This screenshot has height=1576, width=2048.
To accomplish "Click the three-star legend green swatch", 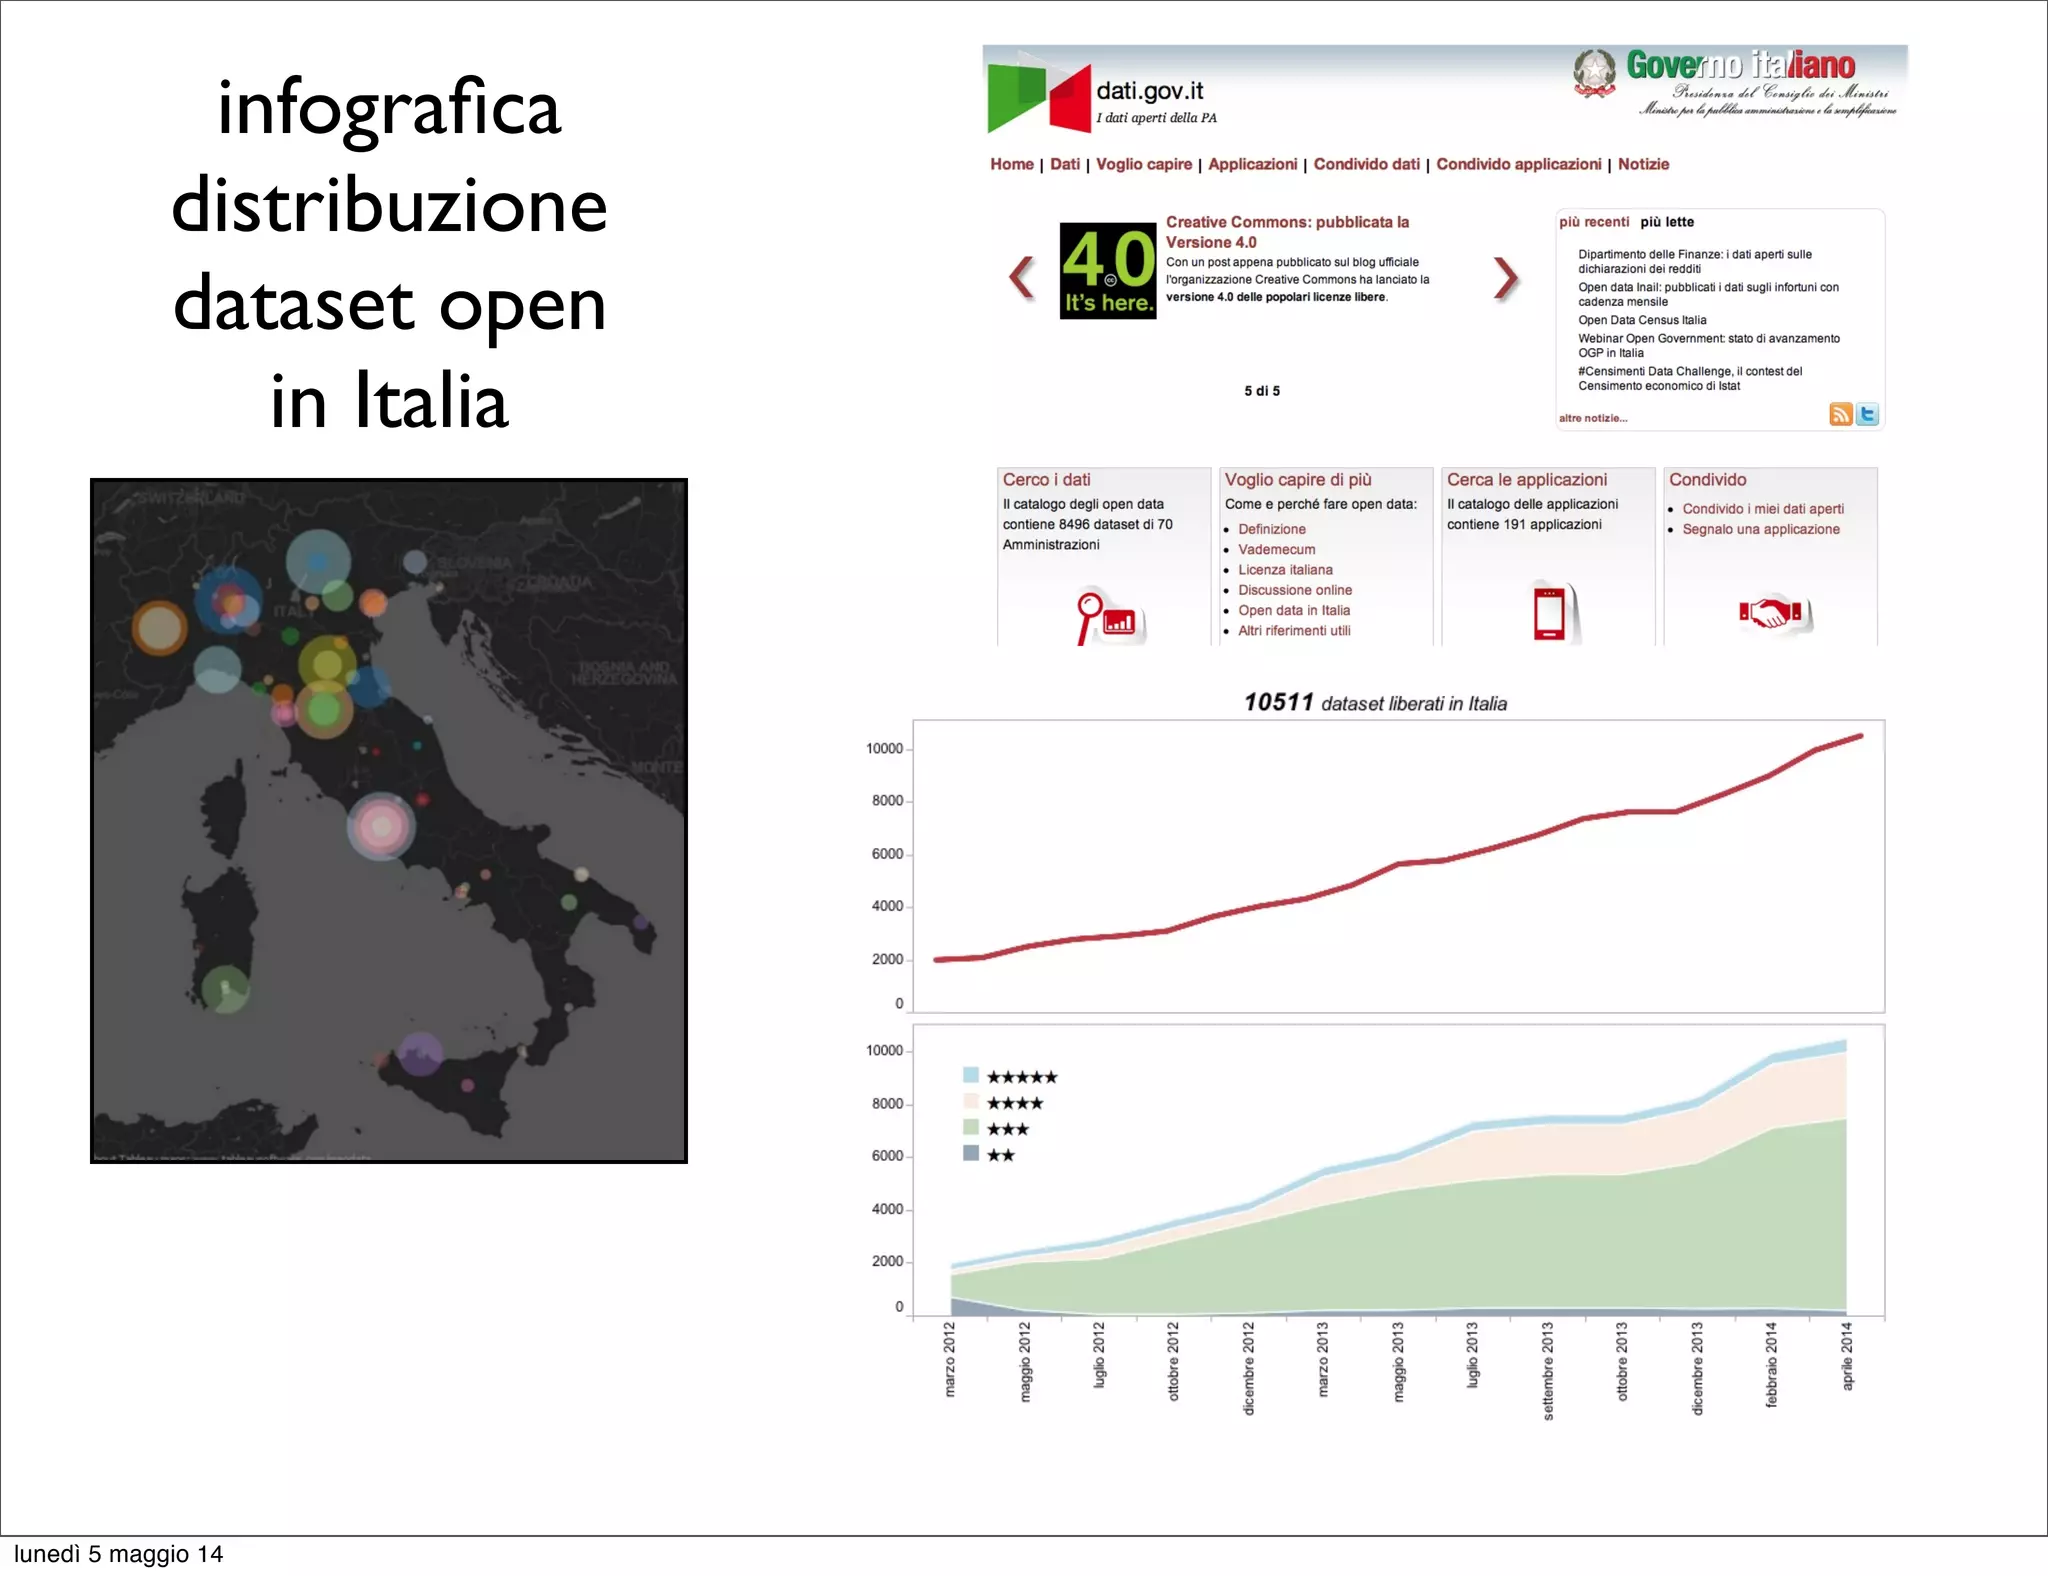I will pos(970,1127).
